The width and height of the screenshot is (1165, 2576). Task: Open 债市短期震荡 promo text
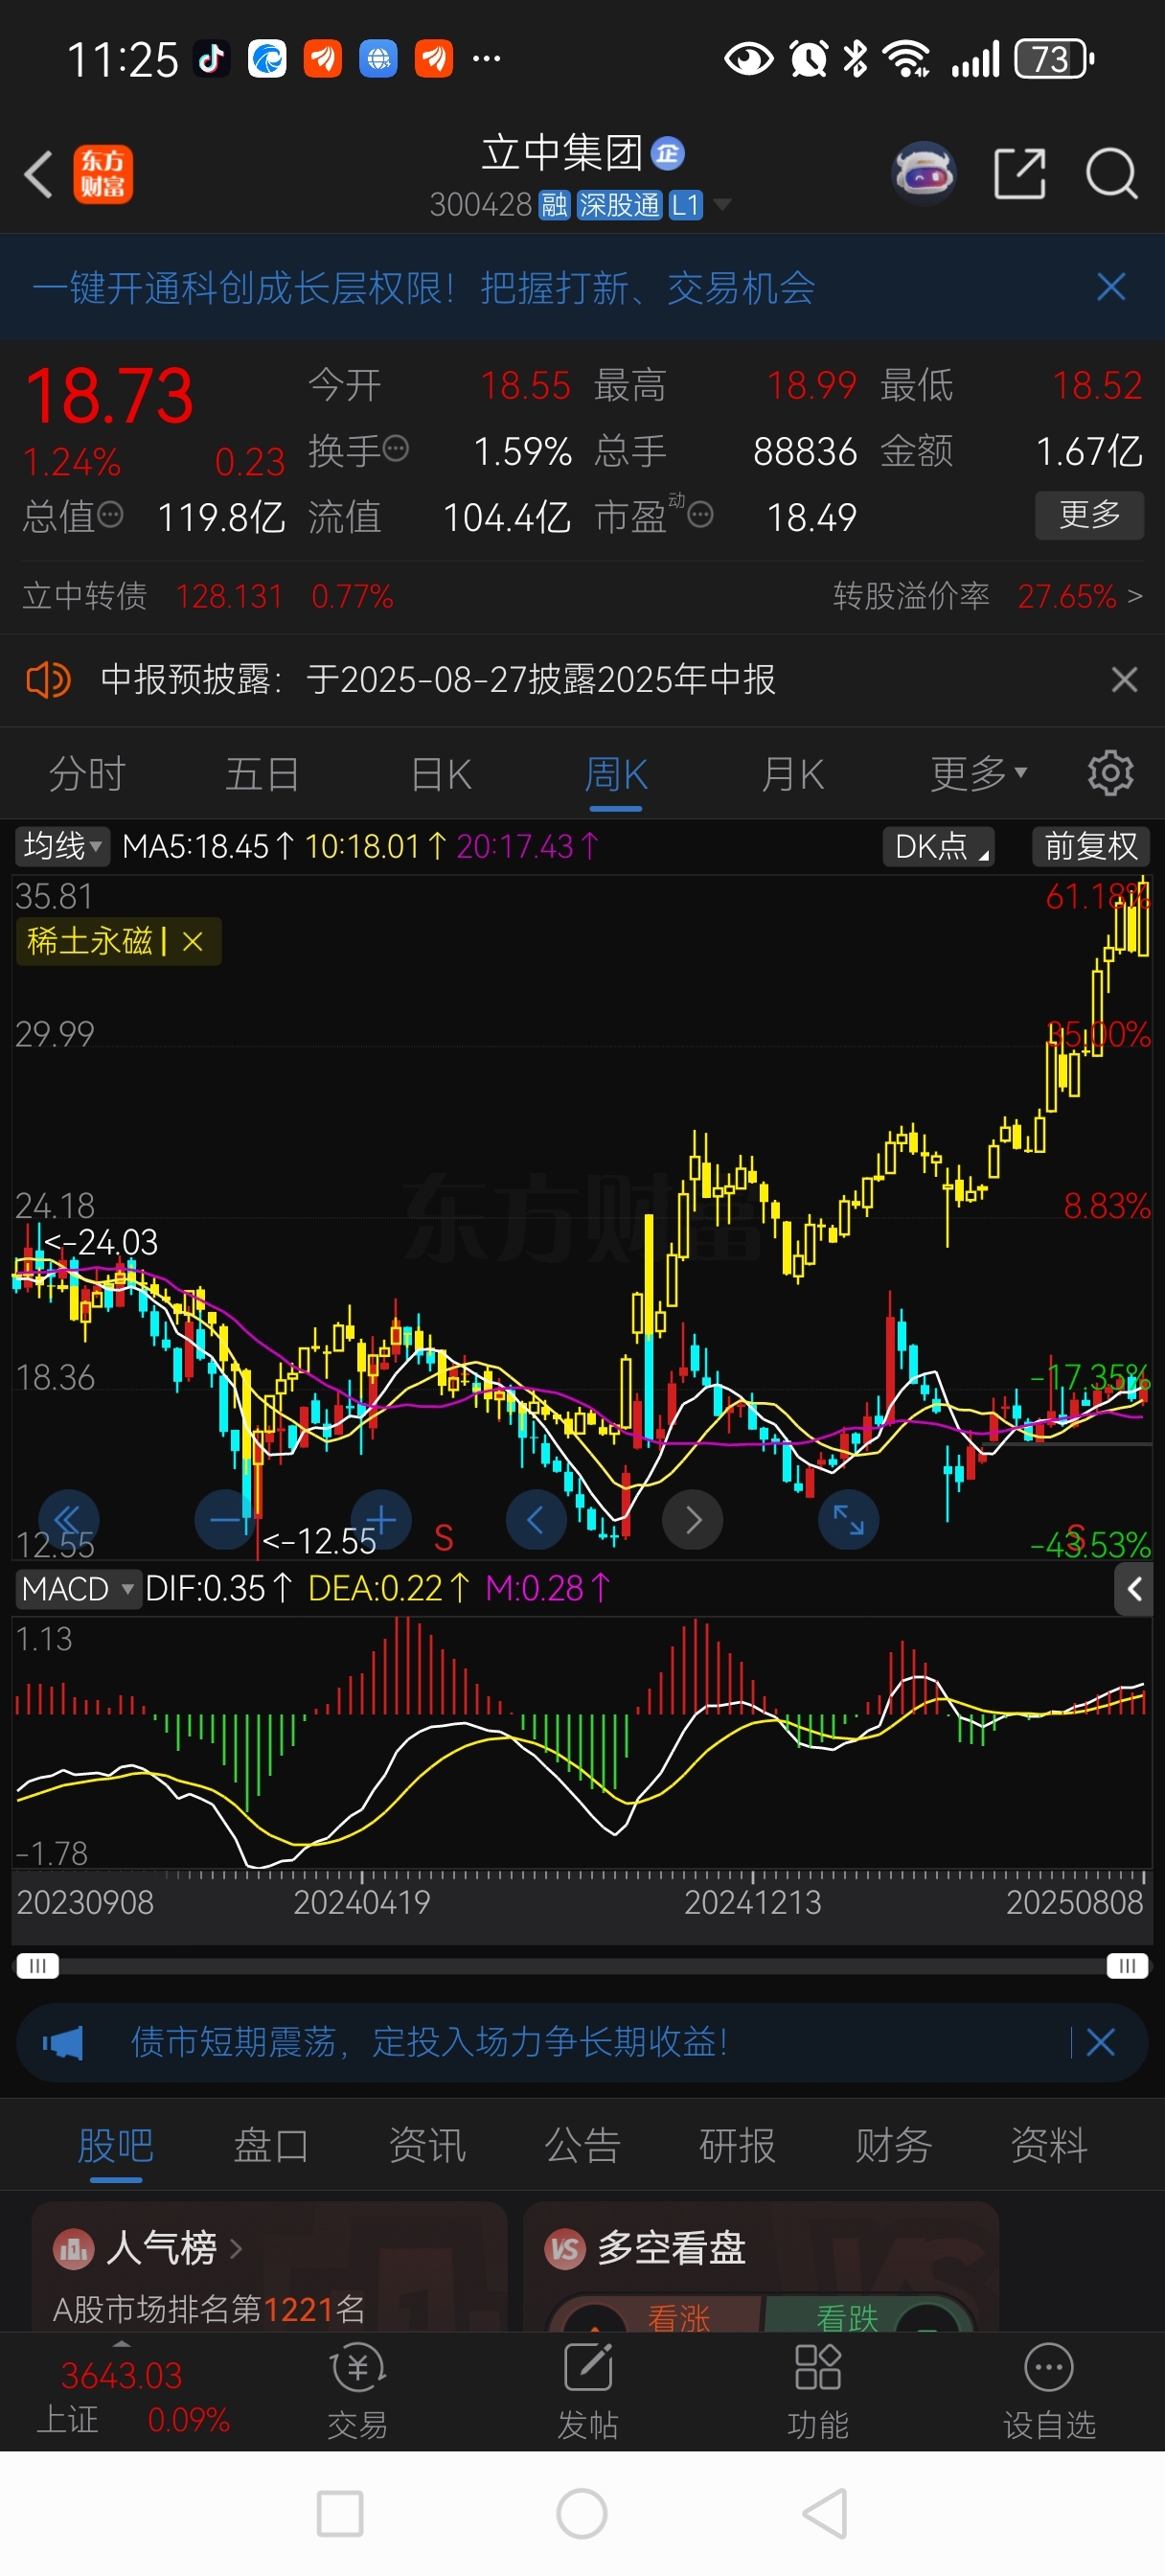pos(429,2042)
